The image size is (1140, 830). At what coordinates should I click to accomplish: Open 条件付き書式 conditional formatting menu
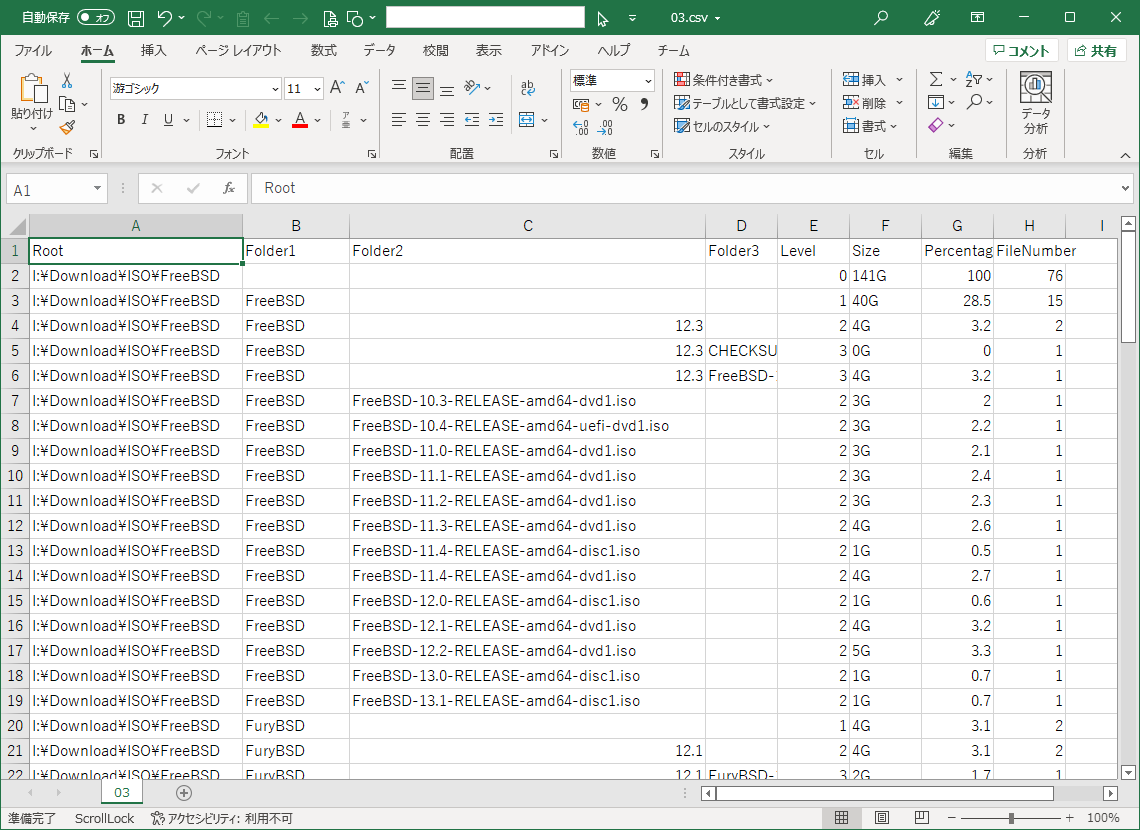[x=723, y=80]
